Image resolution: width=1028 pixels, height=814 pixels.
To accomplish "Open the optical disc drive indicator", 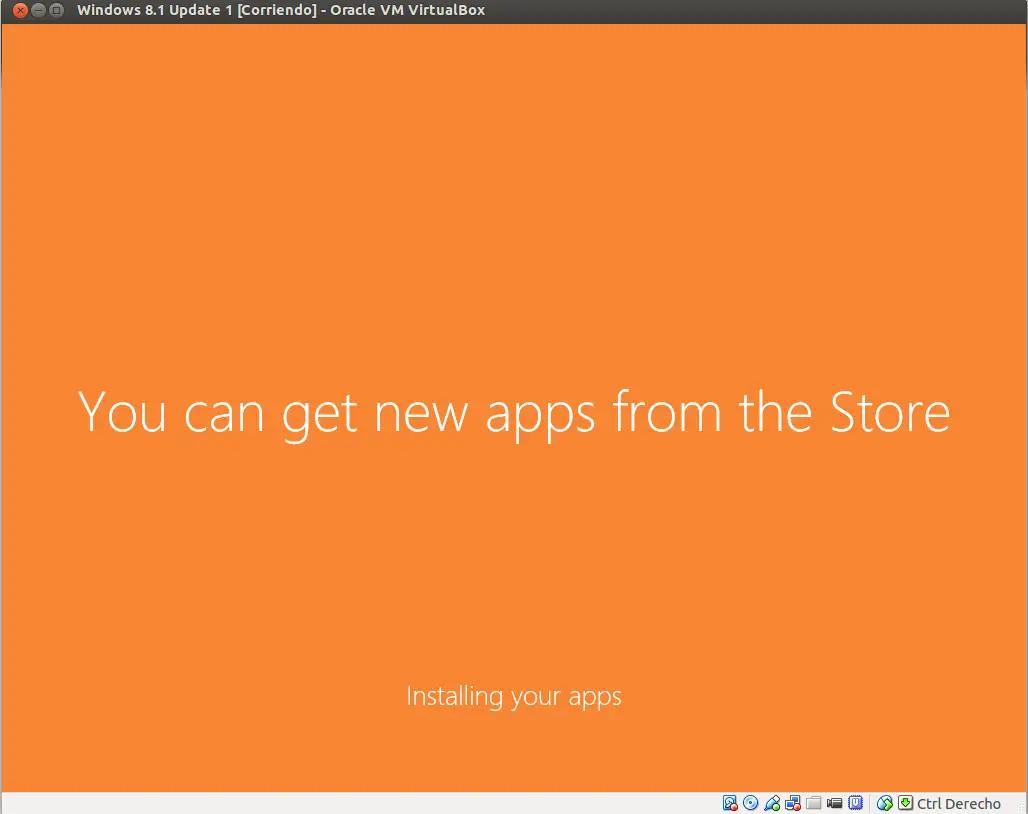I will [751, 803].
